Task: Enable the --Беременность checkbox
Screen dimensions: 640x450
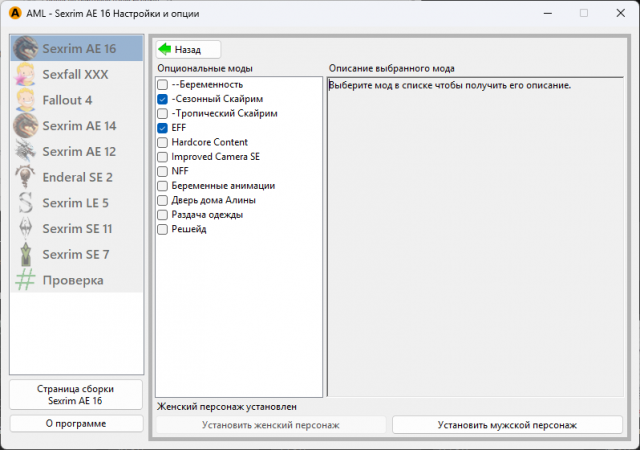Action: coord(163,85)
